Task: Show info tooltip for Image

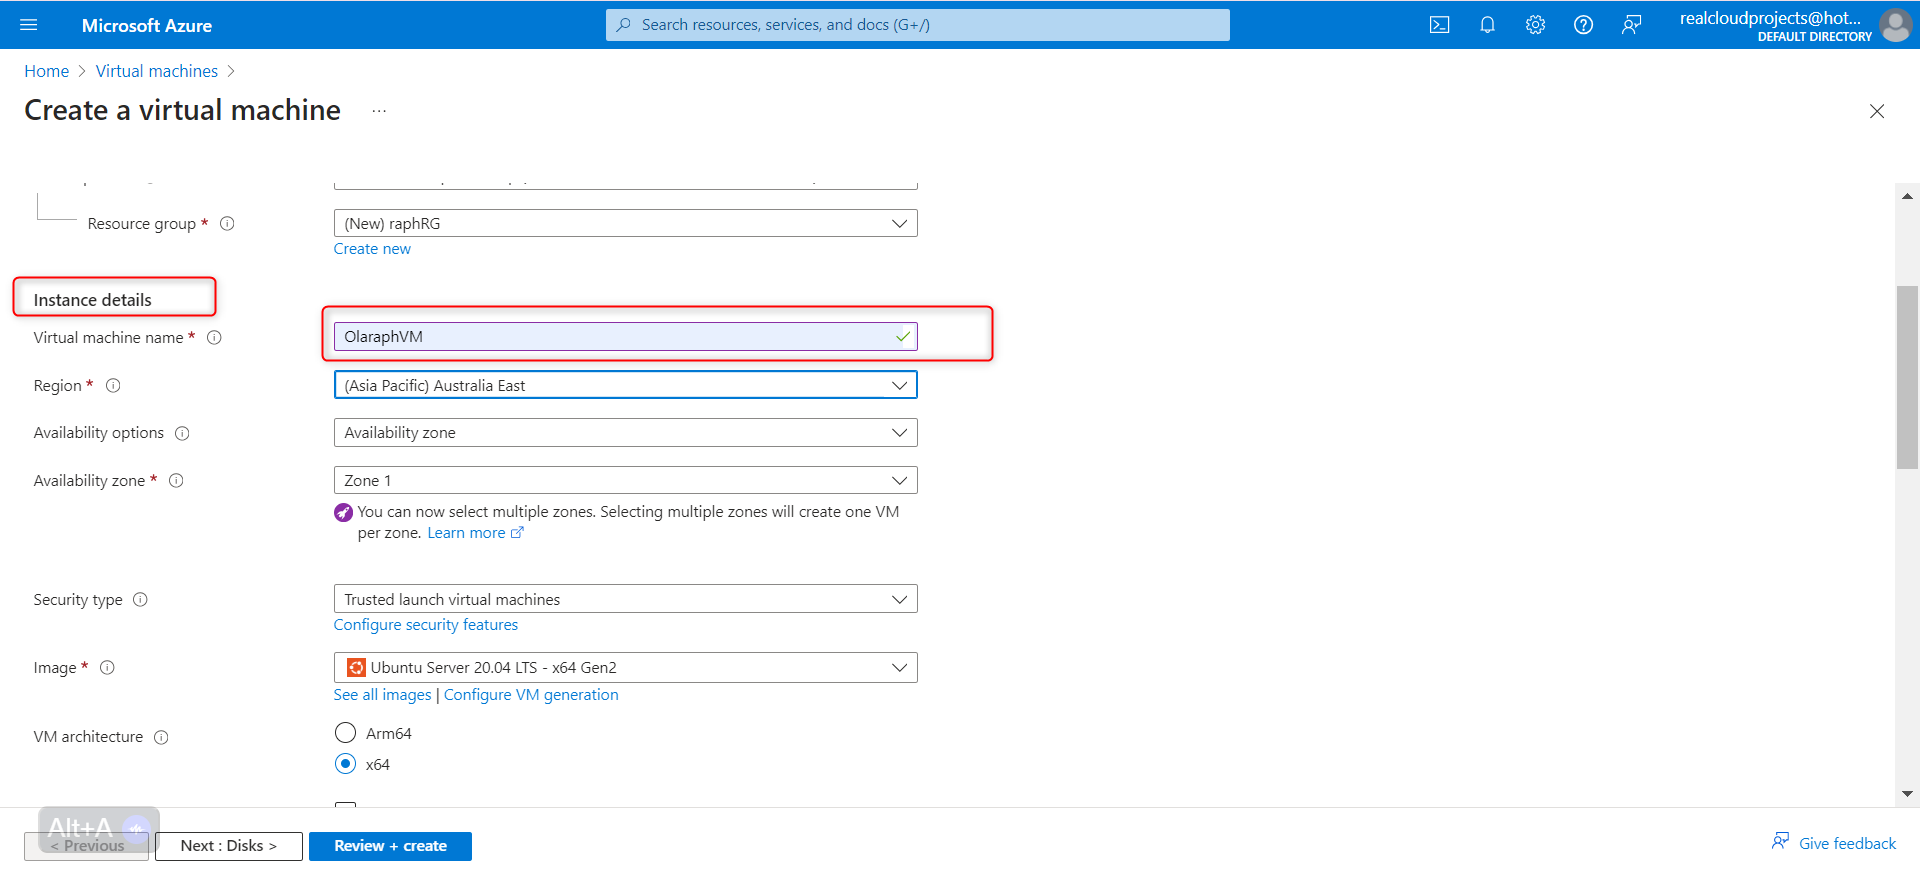Action: coord(107,668)
